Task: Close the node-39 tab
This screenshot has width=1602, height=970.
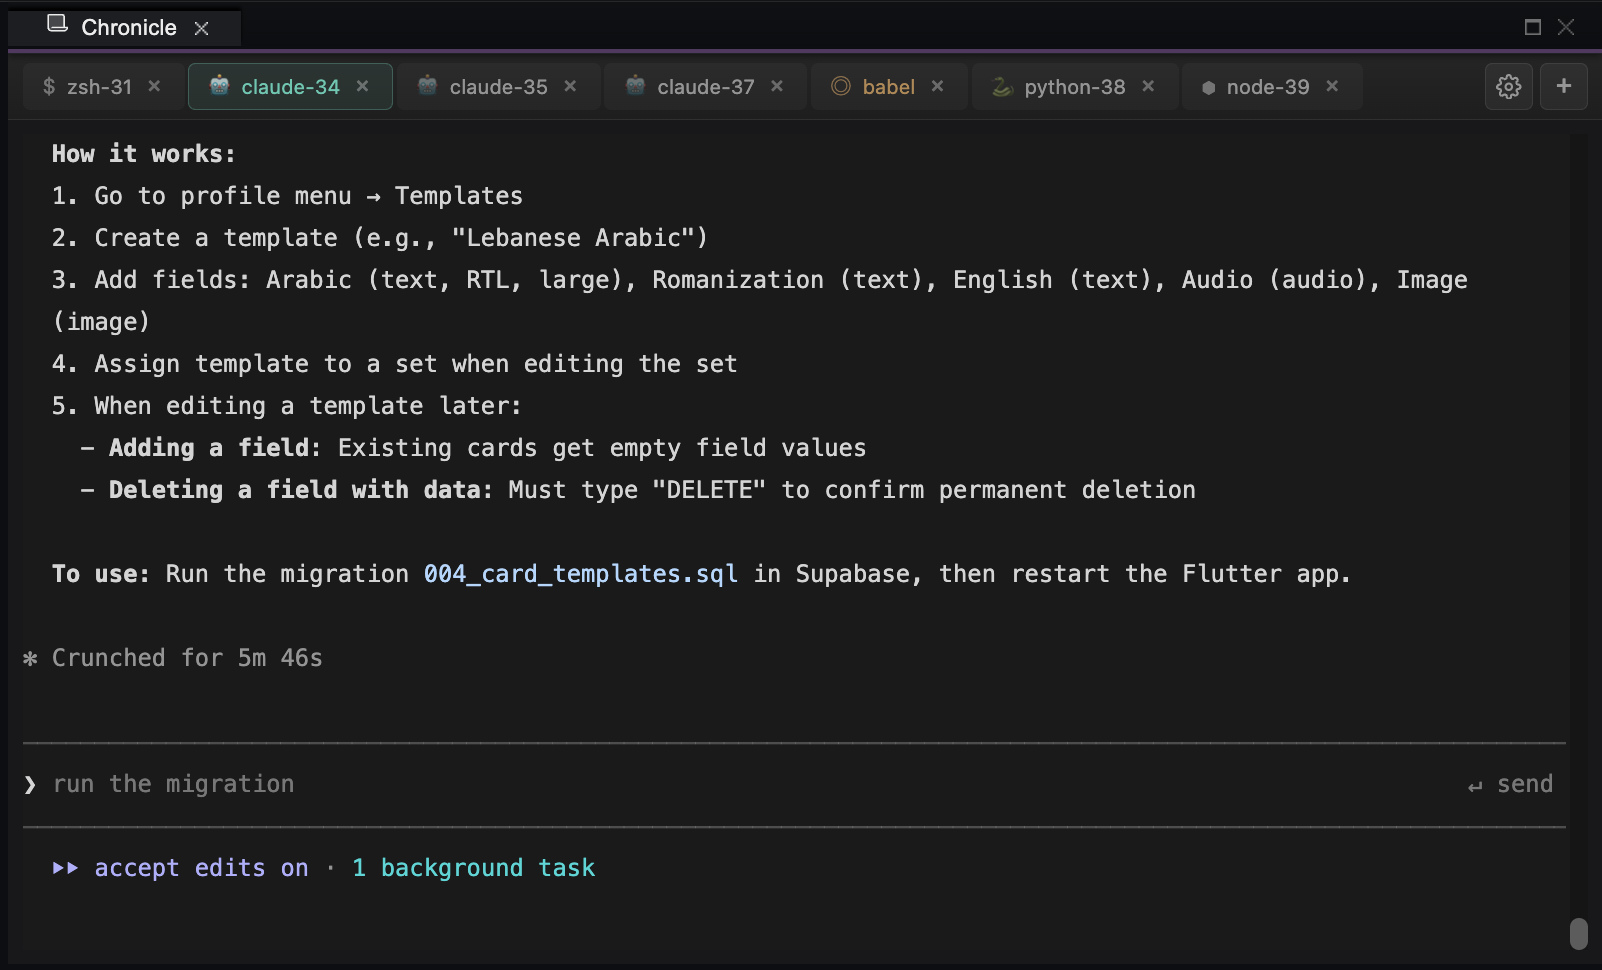Action: point(1332,87)
